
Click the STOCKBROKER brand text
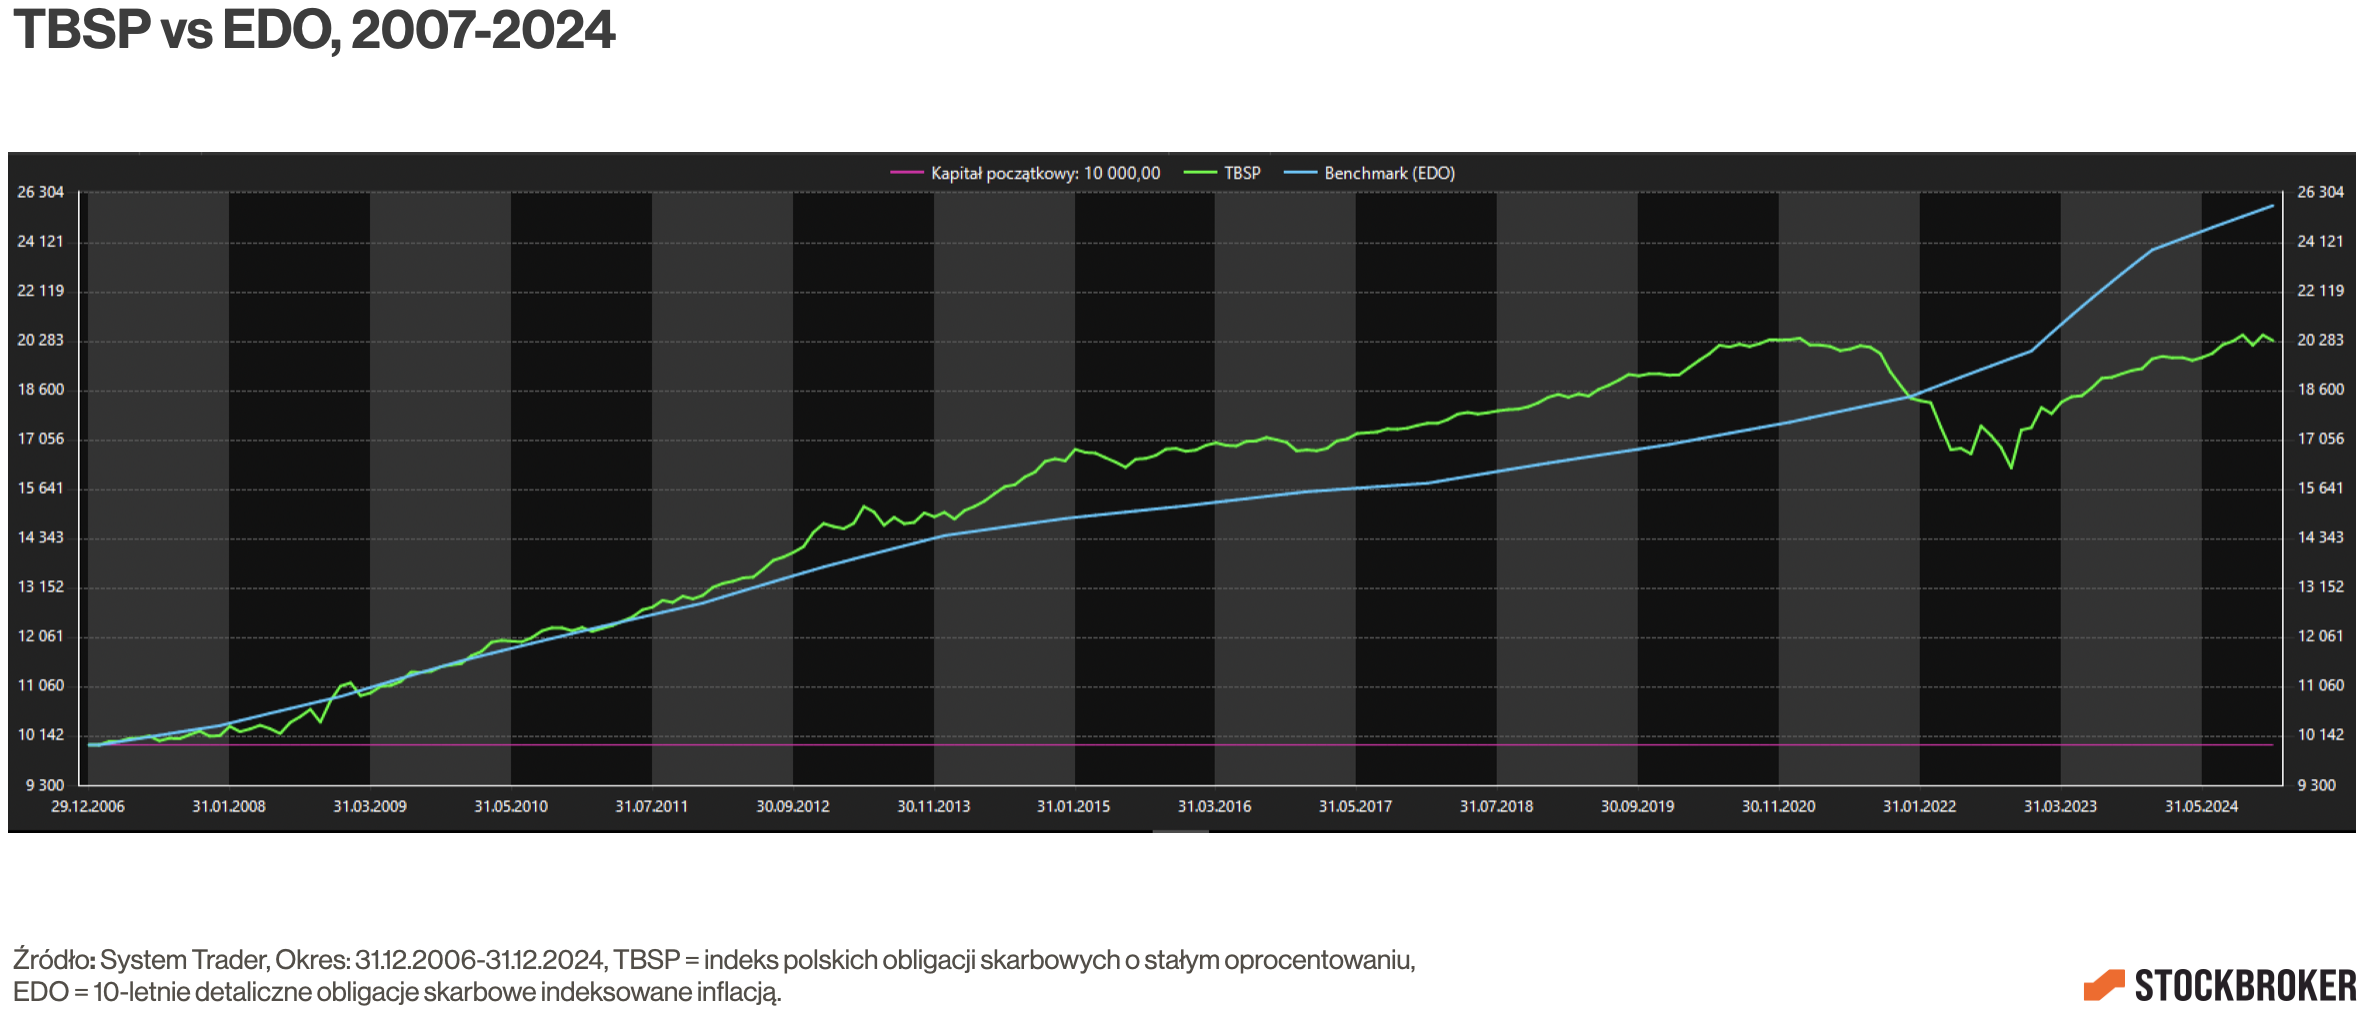(2245, 986)
